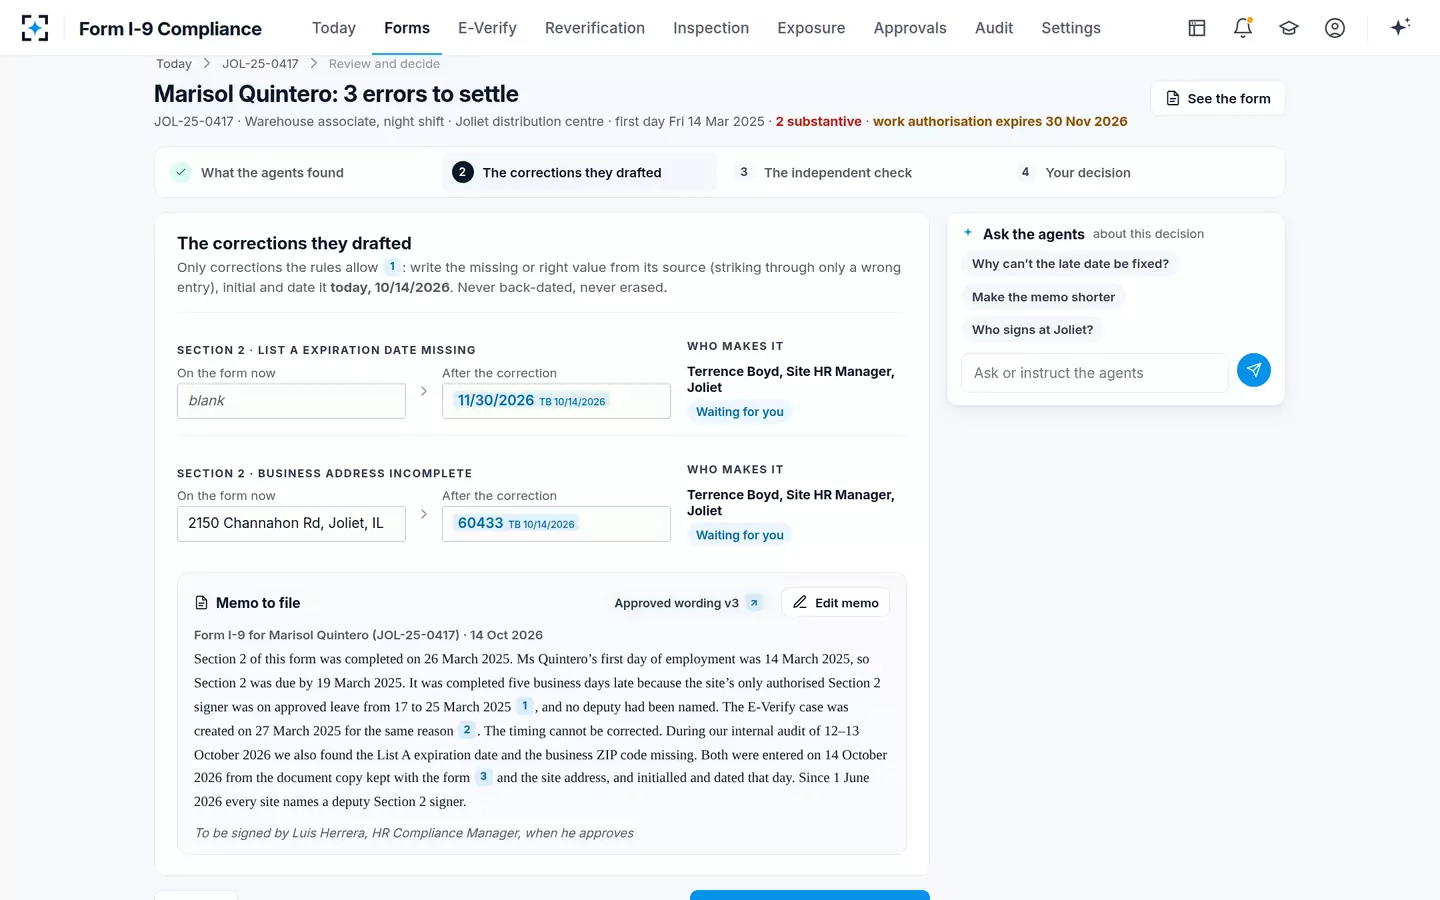The image size is (1440, 900).
Task: Open the user account profile icon
Action: [x=1335, y=28]
